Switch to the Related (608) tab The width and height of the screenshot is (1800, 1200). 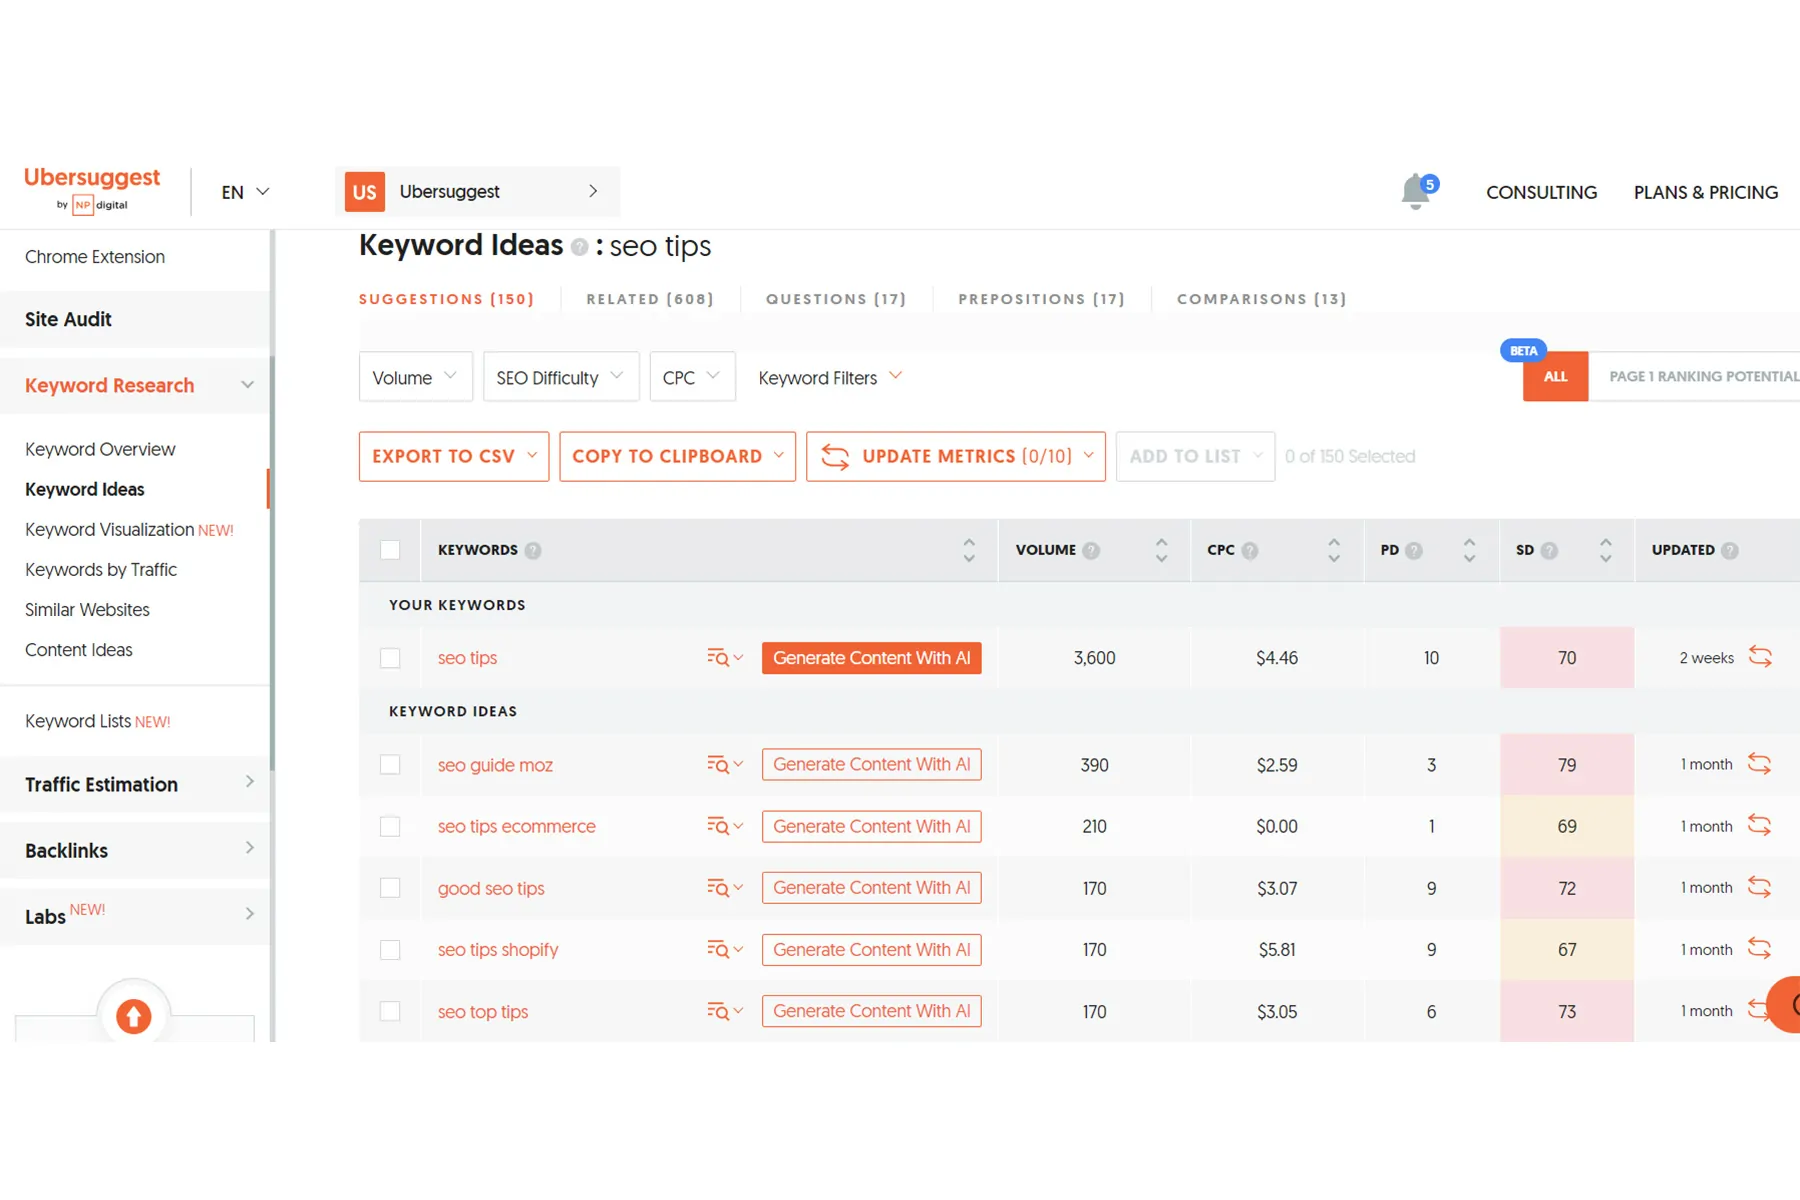pyautogui.click(x=650, y=299)
